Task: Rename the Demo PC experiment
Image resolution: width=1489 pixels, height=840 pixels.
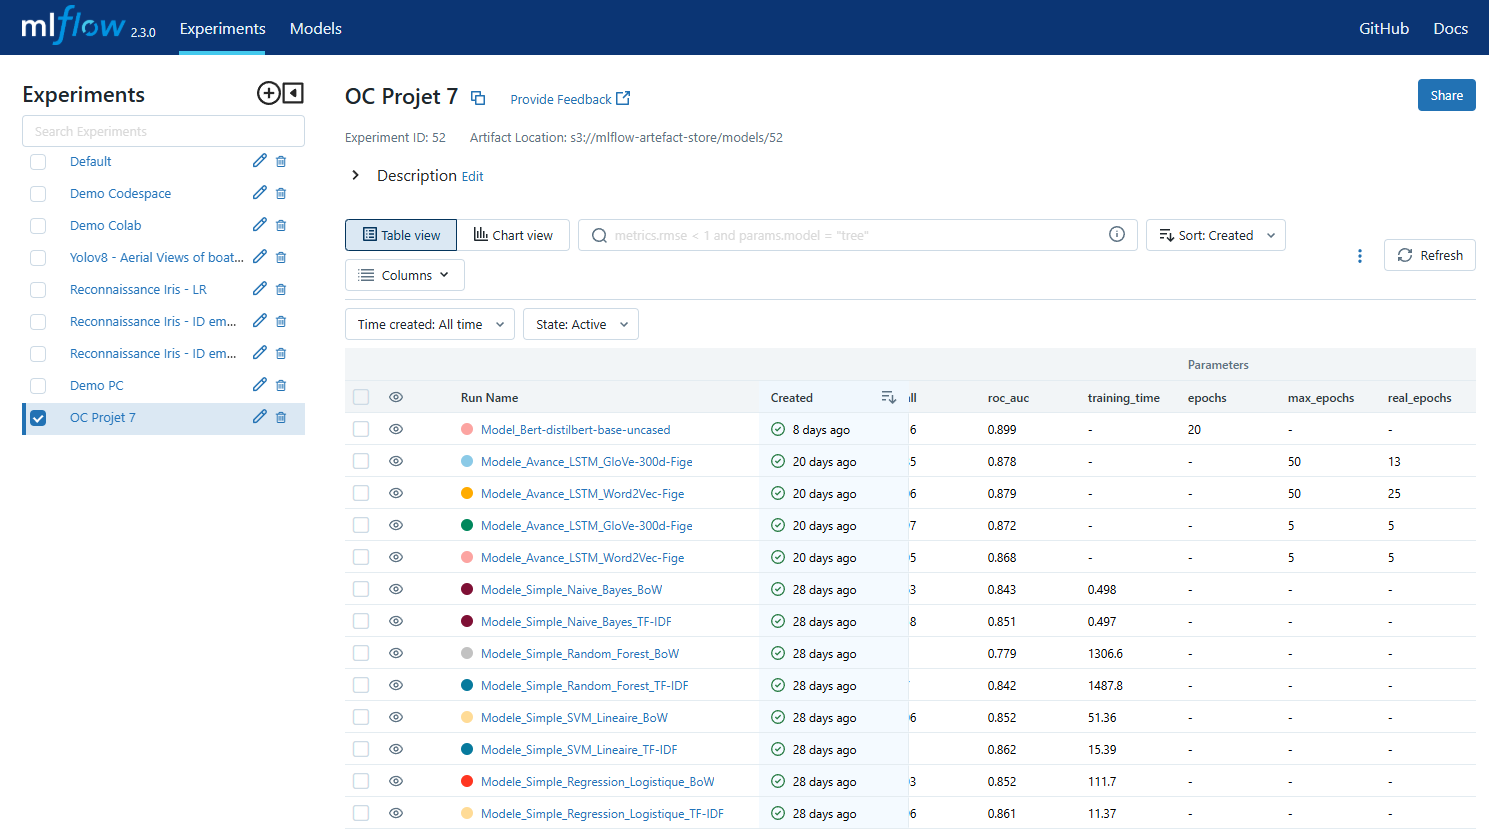Action: tap(260, 385)
